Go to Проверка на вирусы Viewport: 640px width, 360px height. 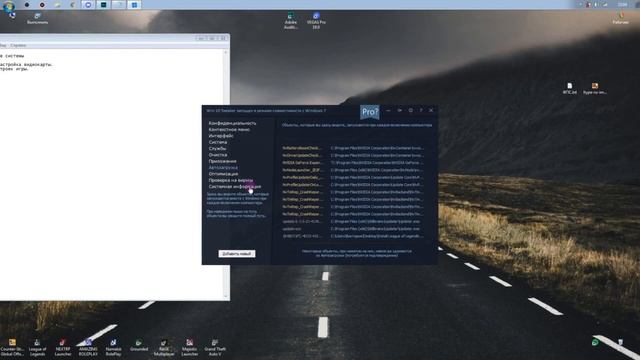pyautogui.click(x=231, y=180)
